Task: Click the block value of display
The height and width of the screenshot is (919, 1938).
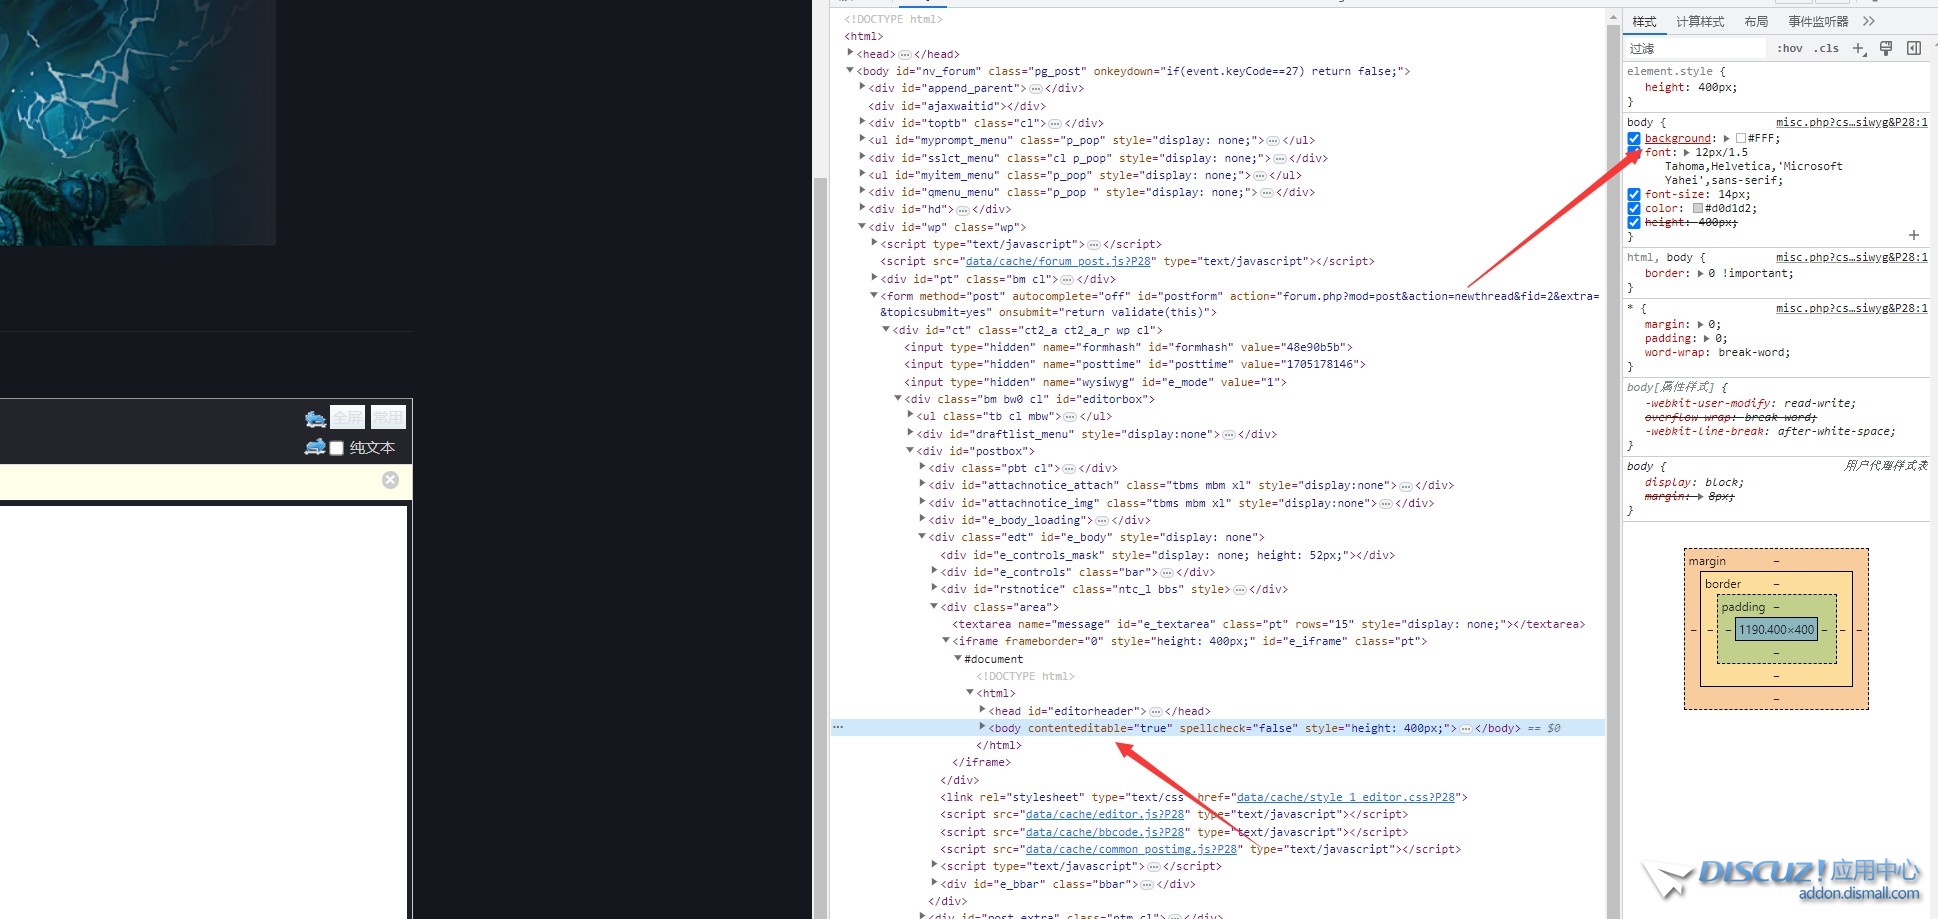Action: (1723, 482)
